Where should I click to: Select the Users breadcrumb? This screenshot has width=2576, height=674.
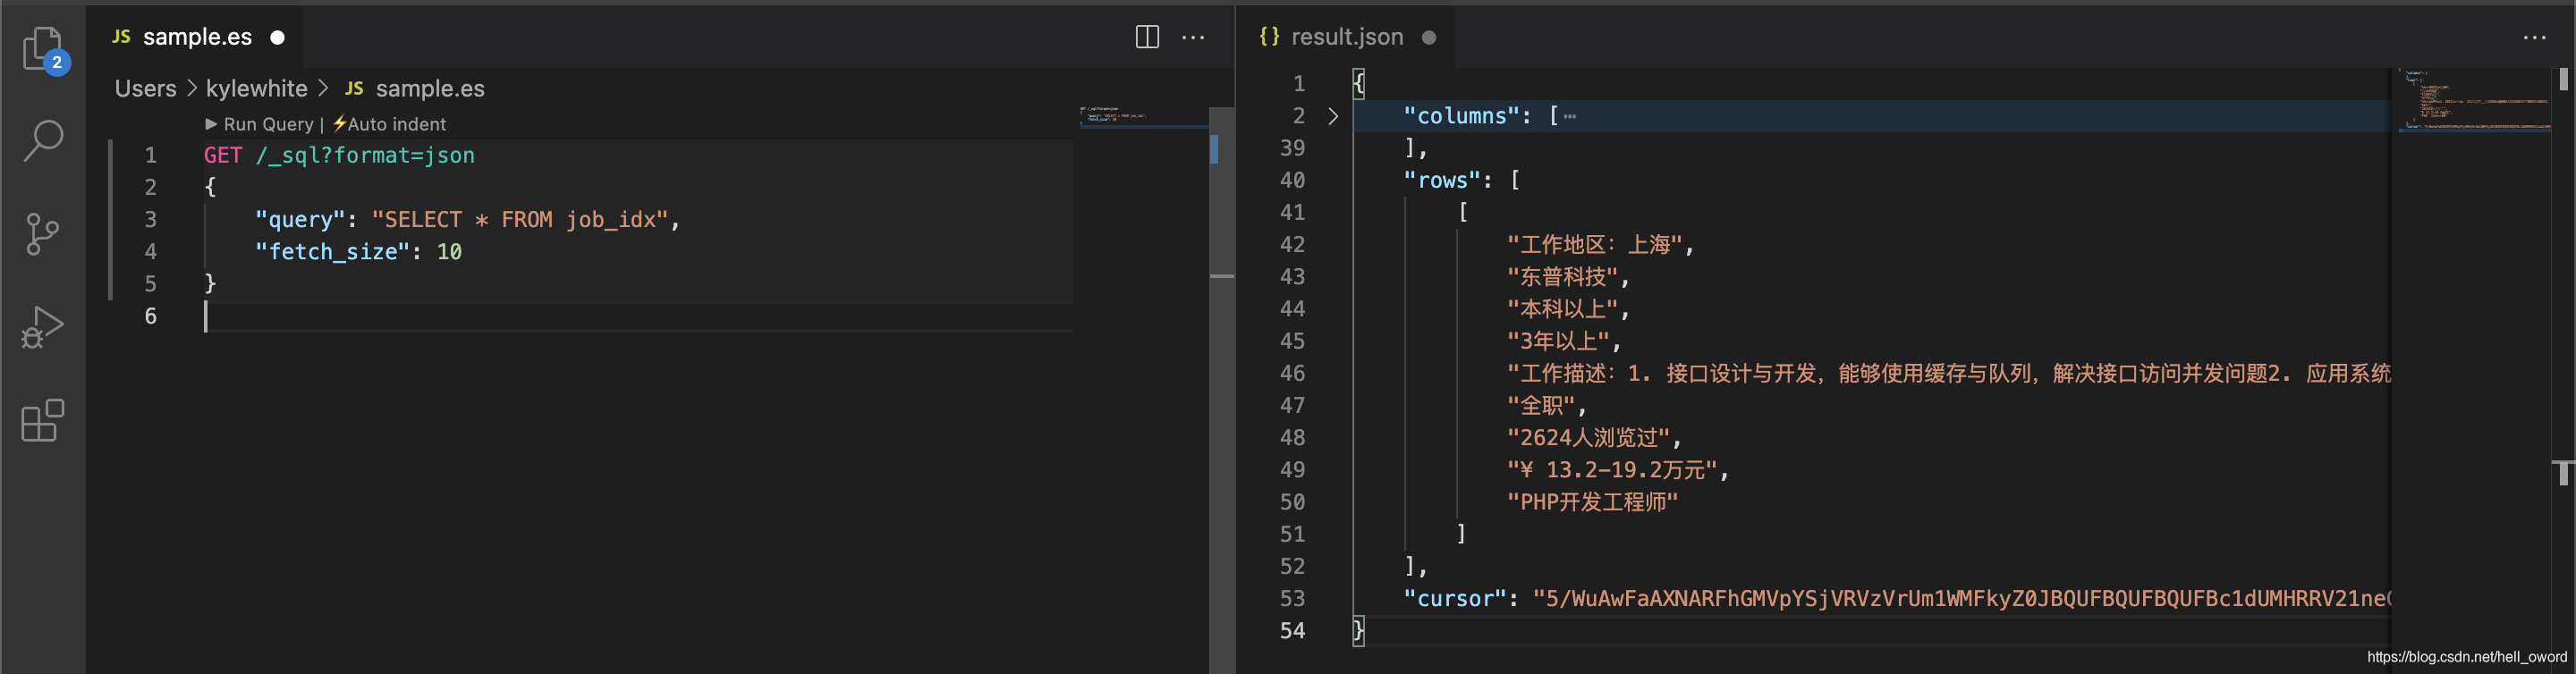[x=145, y=89]
